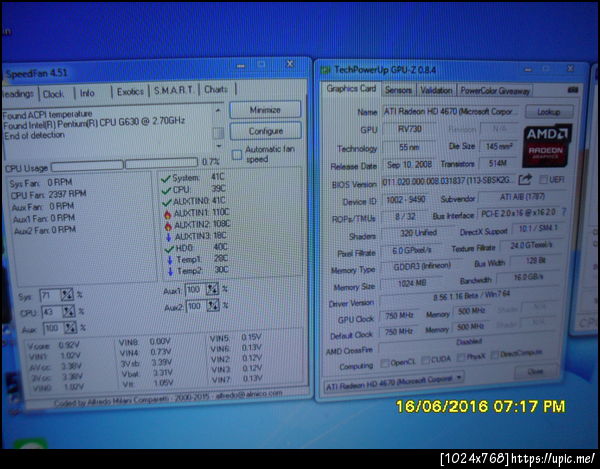Click the BIOS version export icon
The height and width of the screenshot is (469, 600).
[525, 179]
